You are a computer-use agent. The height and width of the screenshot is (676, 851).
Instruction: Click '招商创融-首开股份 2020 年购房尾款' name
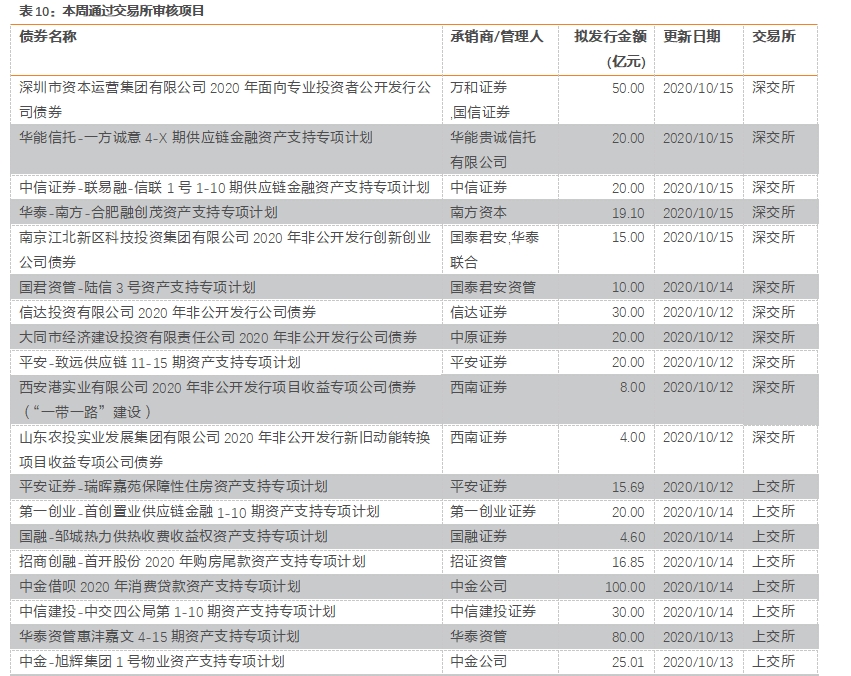(x=192, y=562)
